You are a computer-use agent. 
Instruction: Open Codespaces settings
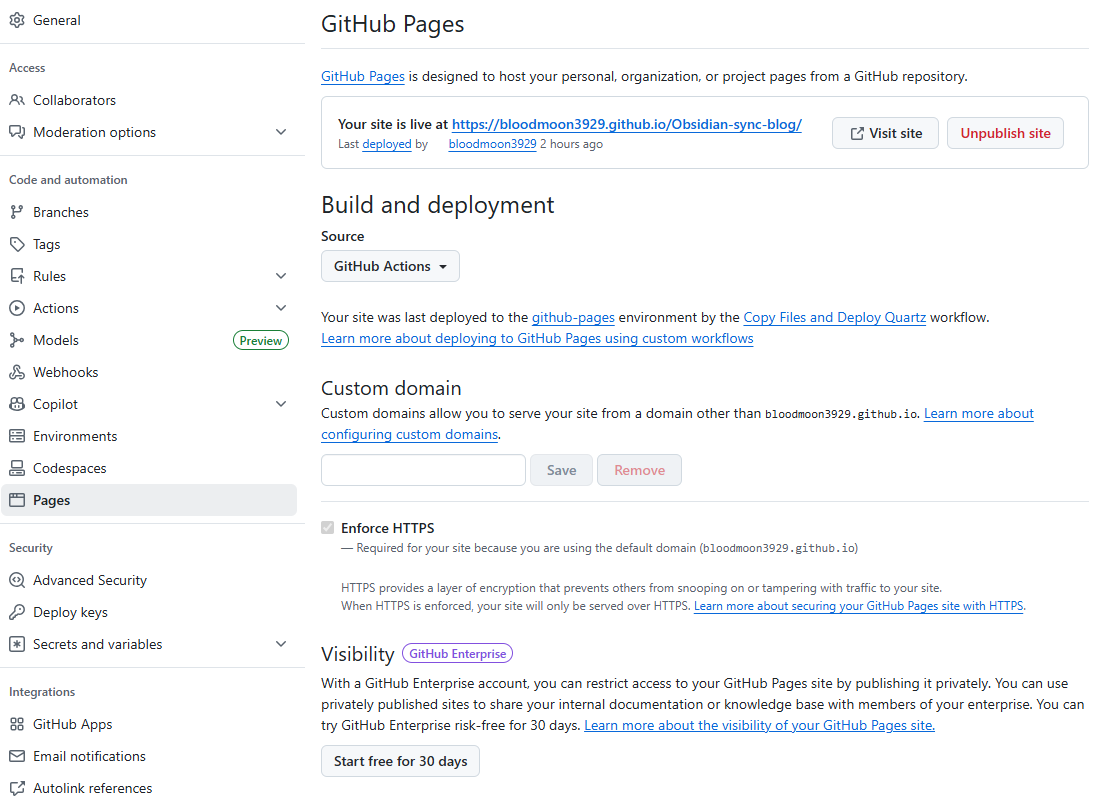click(149, 468)
